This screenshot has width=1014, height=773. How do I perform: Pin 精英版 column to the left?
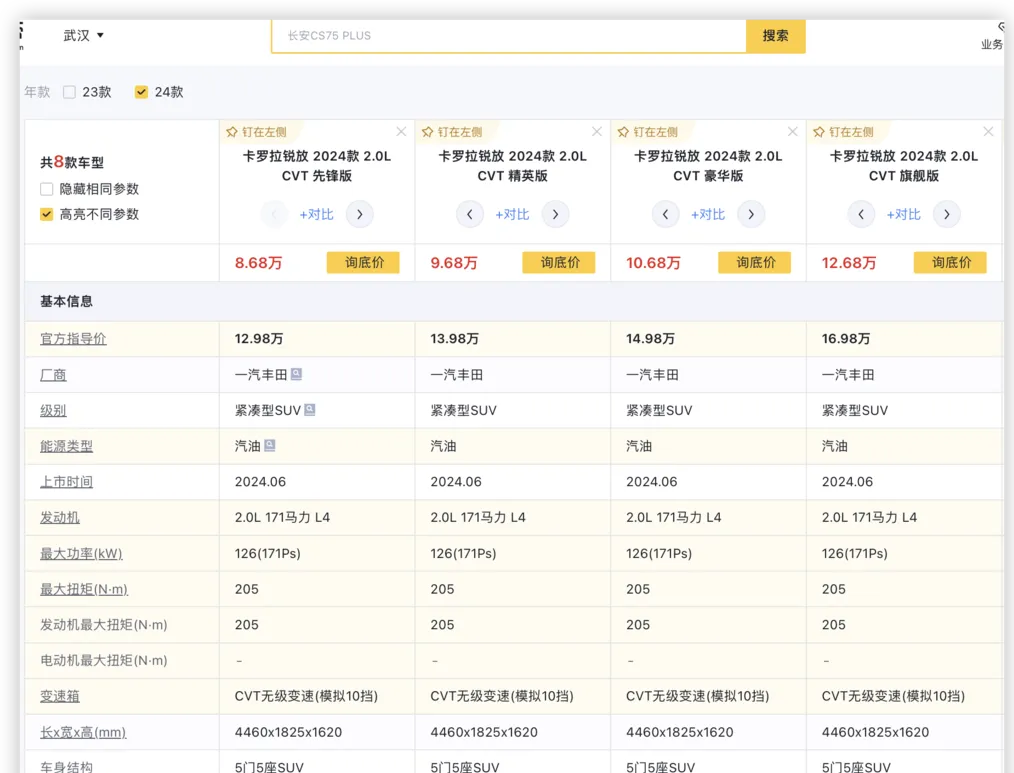pyautogui.click(x=451, y=132)
